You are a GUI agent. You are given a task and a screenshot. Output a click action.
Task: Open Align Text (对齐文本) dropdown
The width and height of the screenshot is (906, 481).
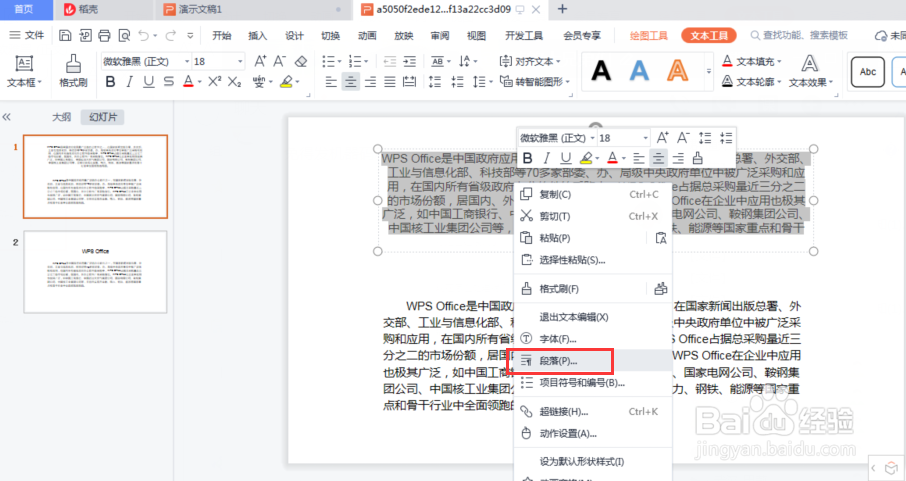coord(530,61)
